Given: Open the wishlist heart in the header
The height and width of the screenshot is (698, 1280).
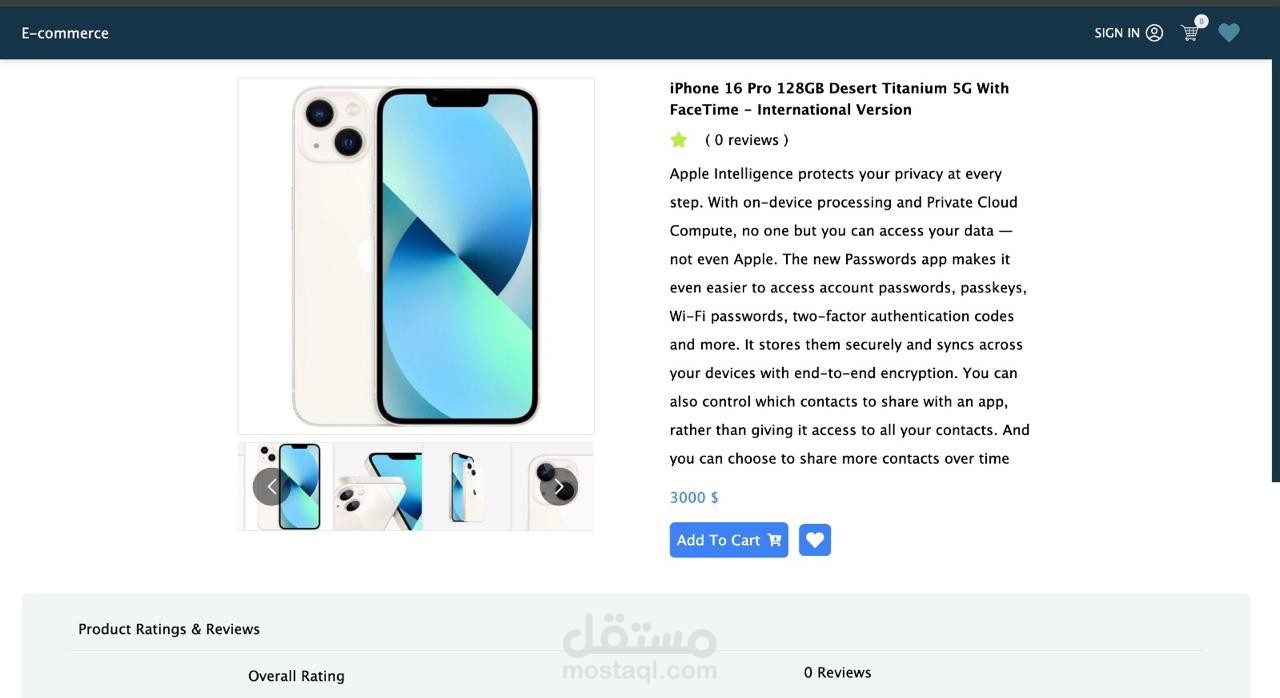Looking at the screenshot, I should [1229, 33].
